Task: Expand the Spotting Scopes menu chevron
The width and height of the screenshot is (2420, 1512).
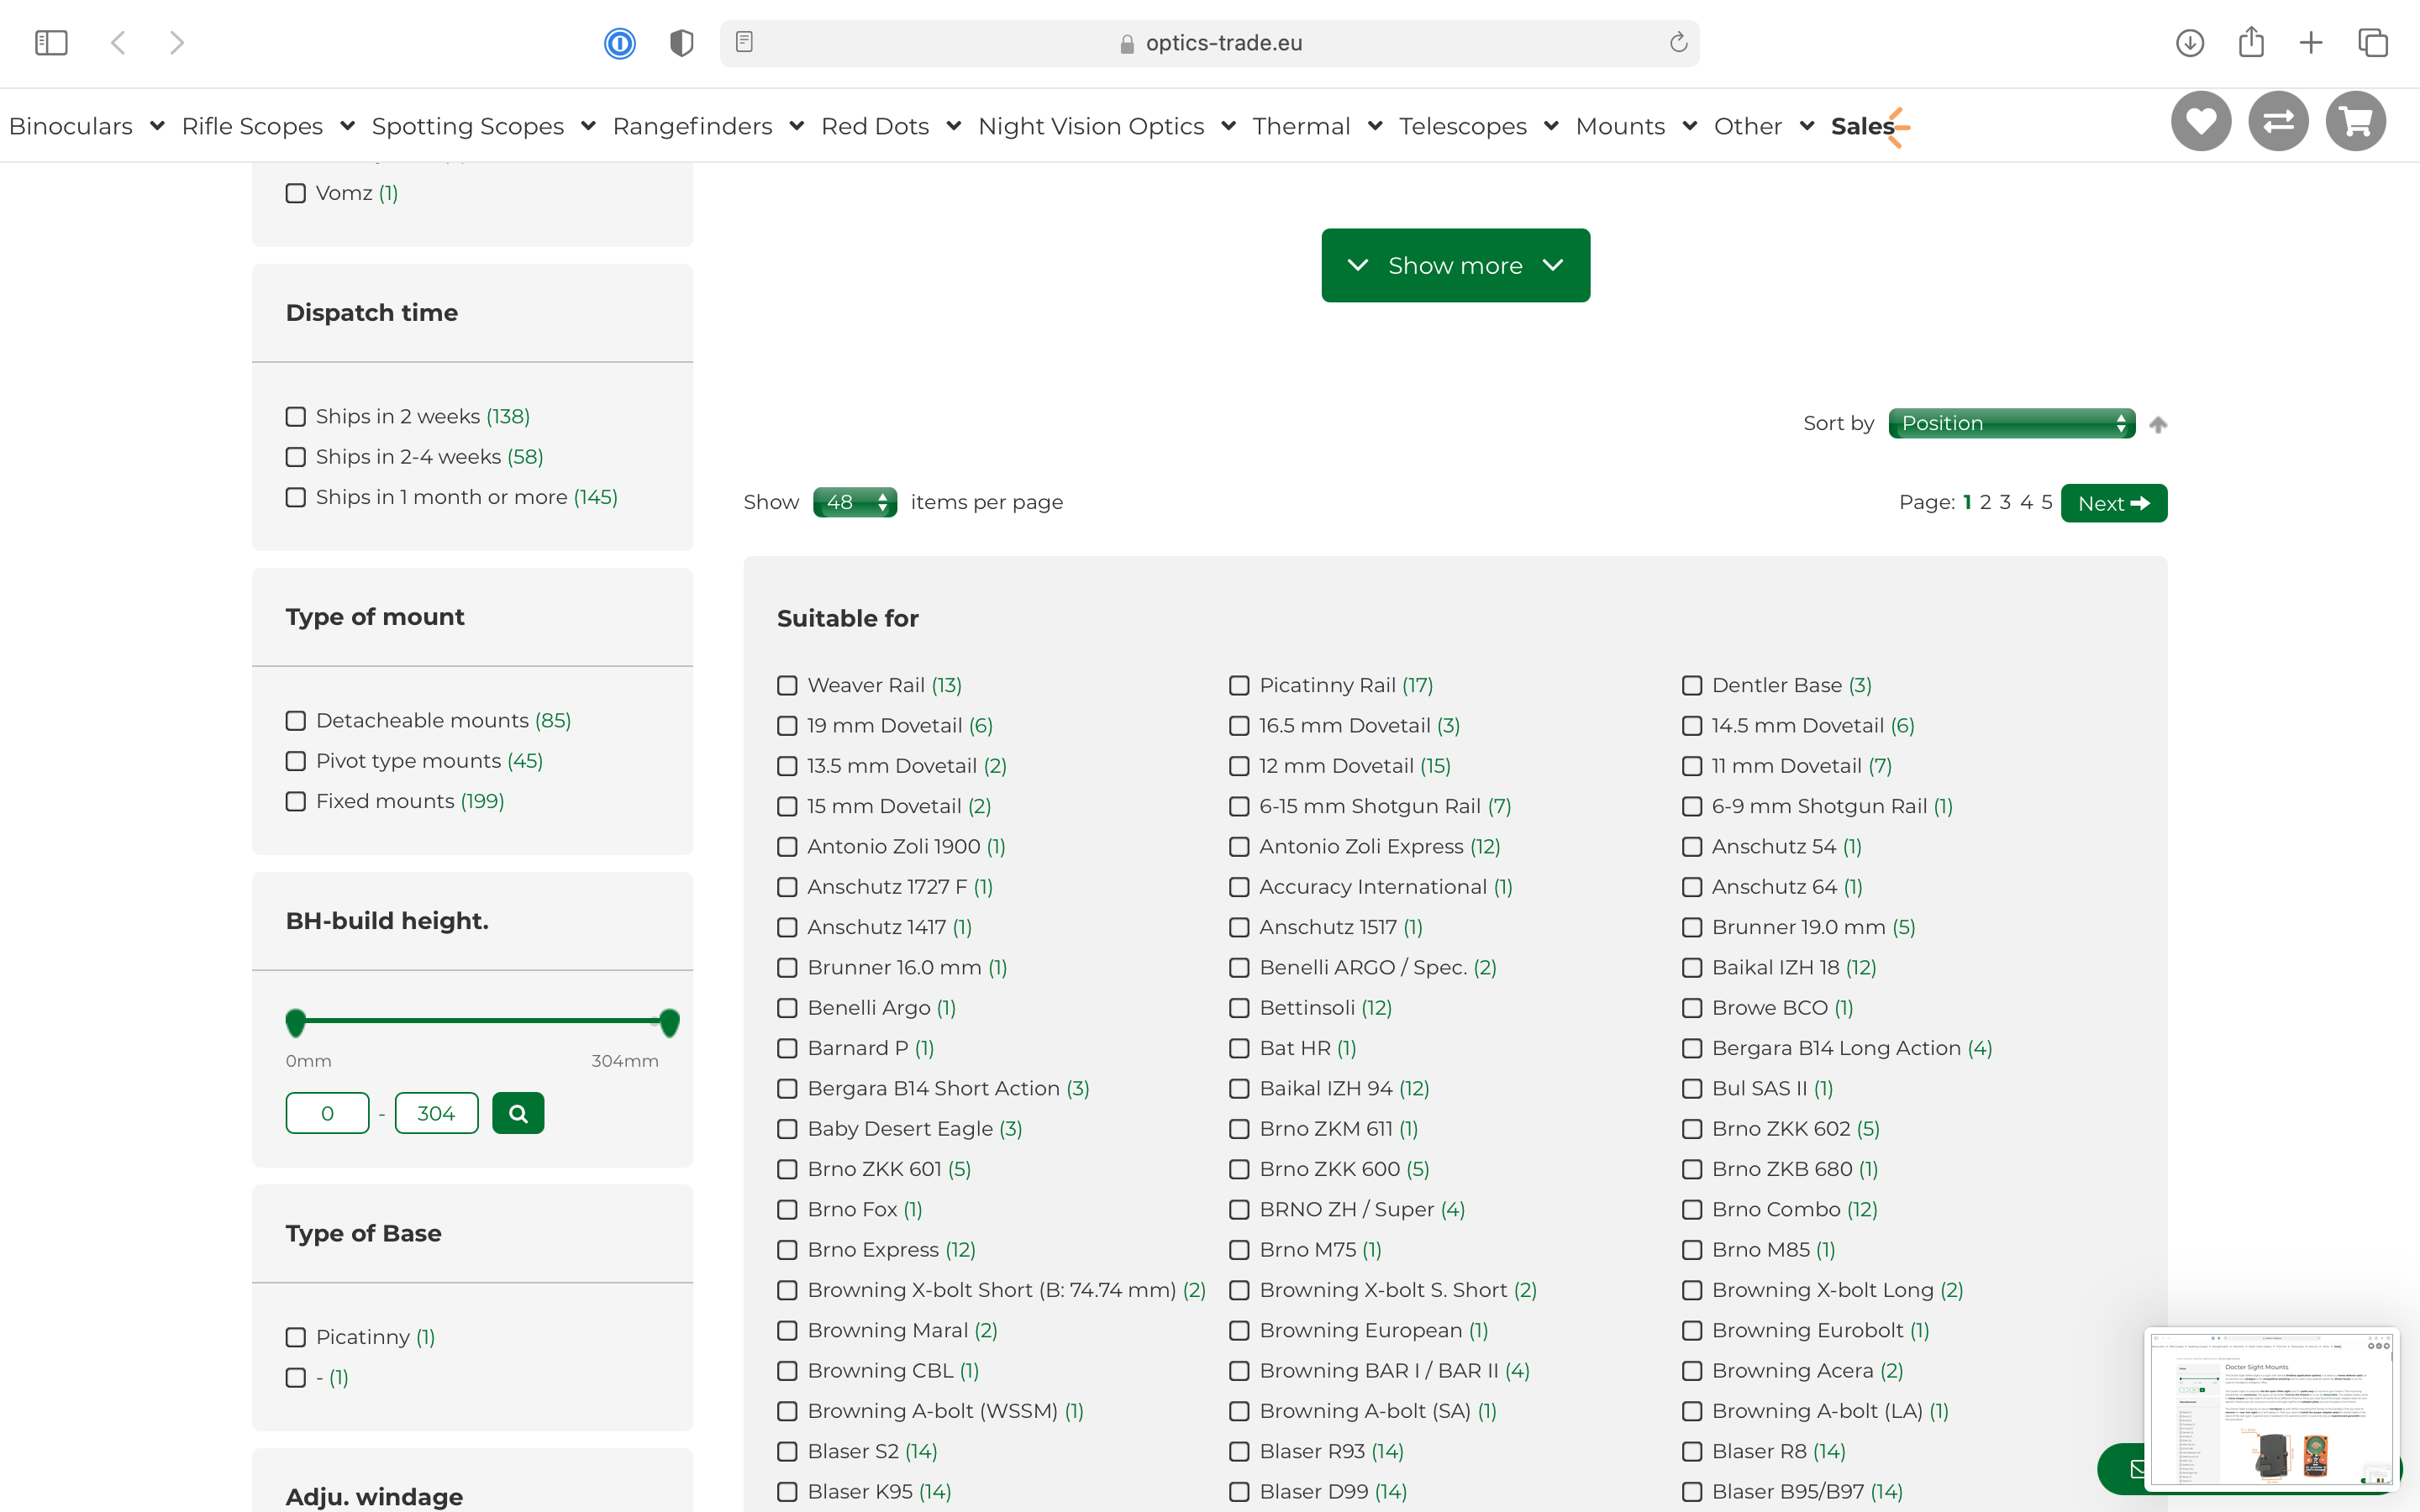Action: (x=589, y=126)
